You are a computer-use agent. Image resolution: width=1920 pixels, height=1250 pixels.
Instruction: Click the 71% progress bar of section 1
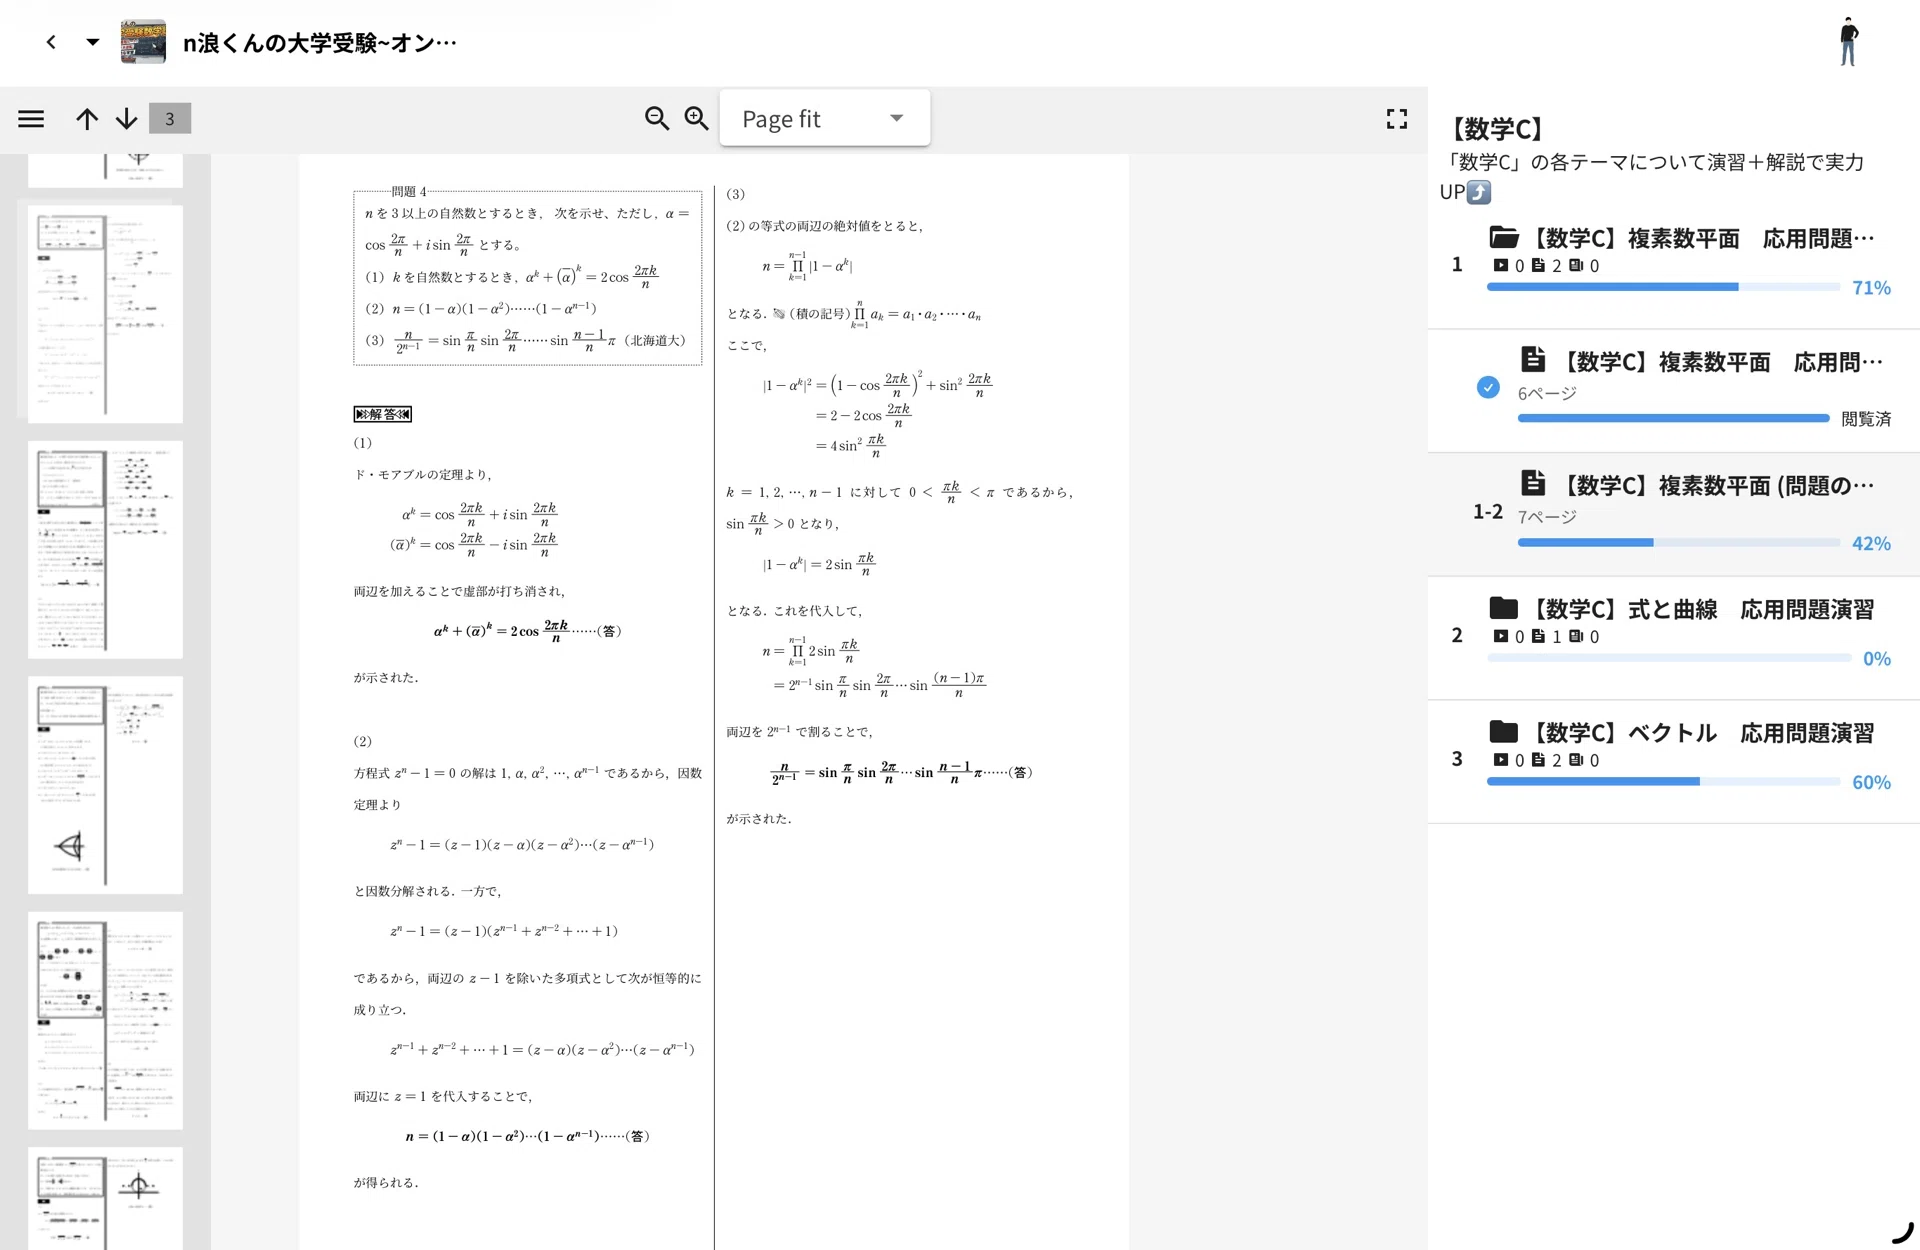tap(1663, 287)
